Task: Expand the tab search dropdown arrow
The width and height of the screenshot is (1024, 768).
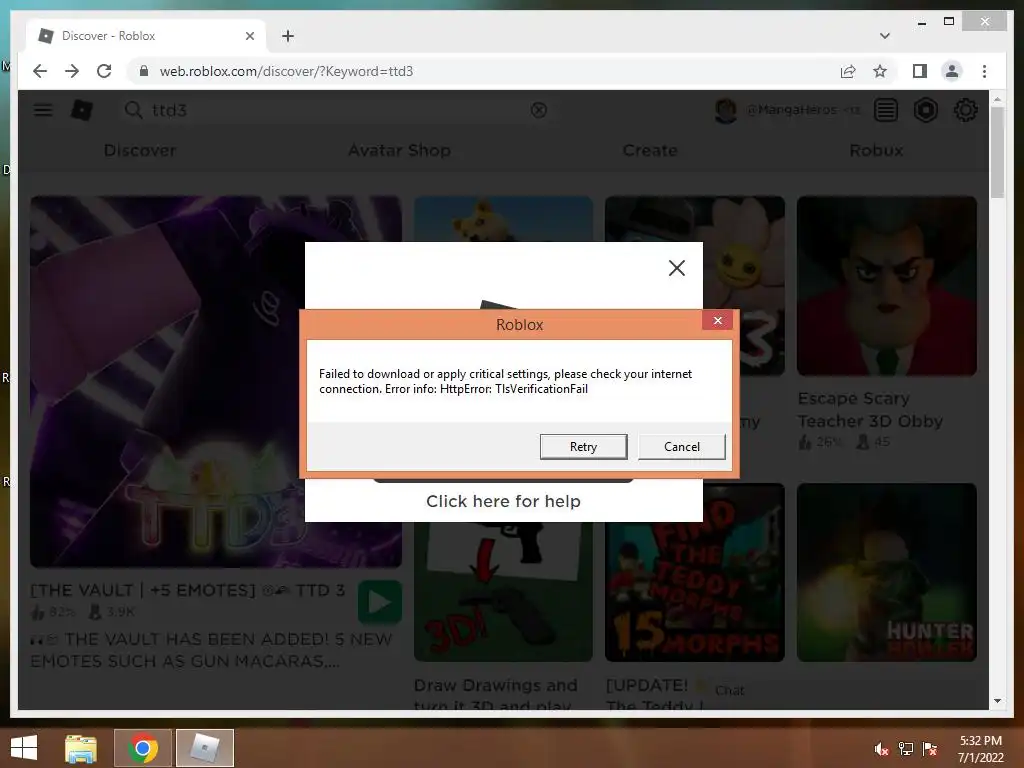Action: (884, 36)
